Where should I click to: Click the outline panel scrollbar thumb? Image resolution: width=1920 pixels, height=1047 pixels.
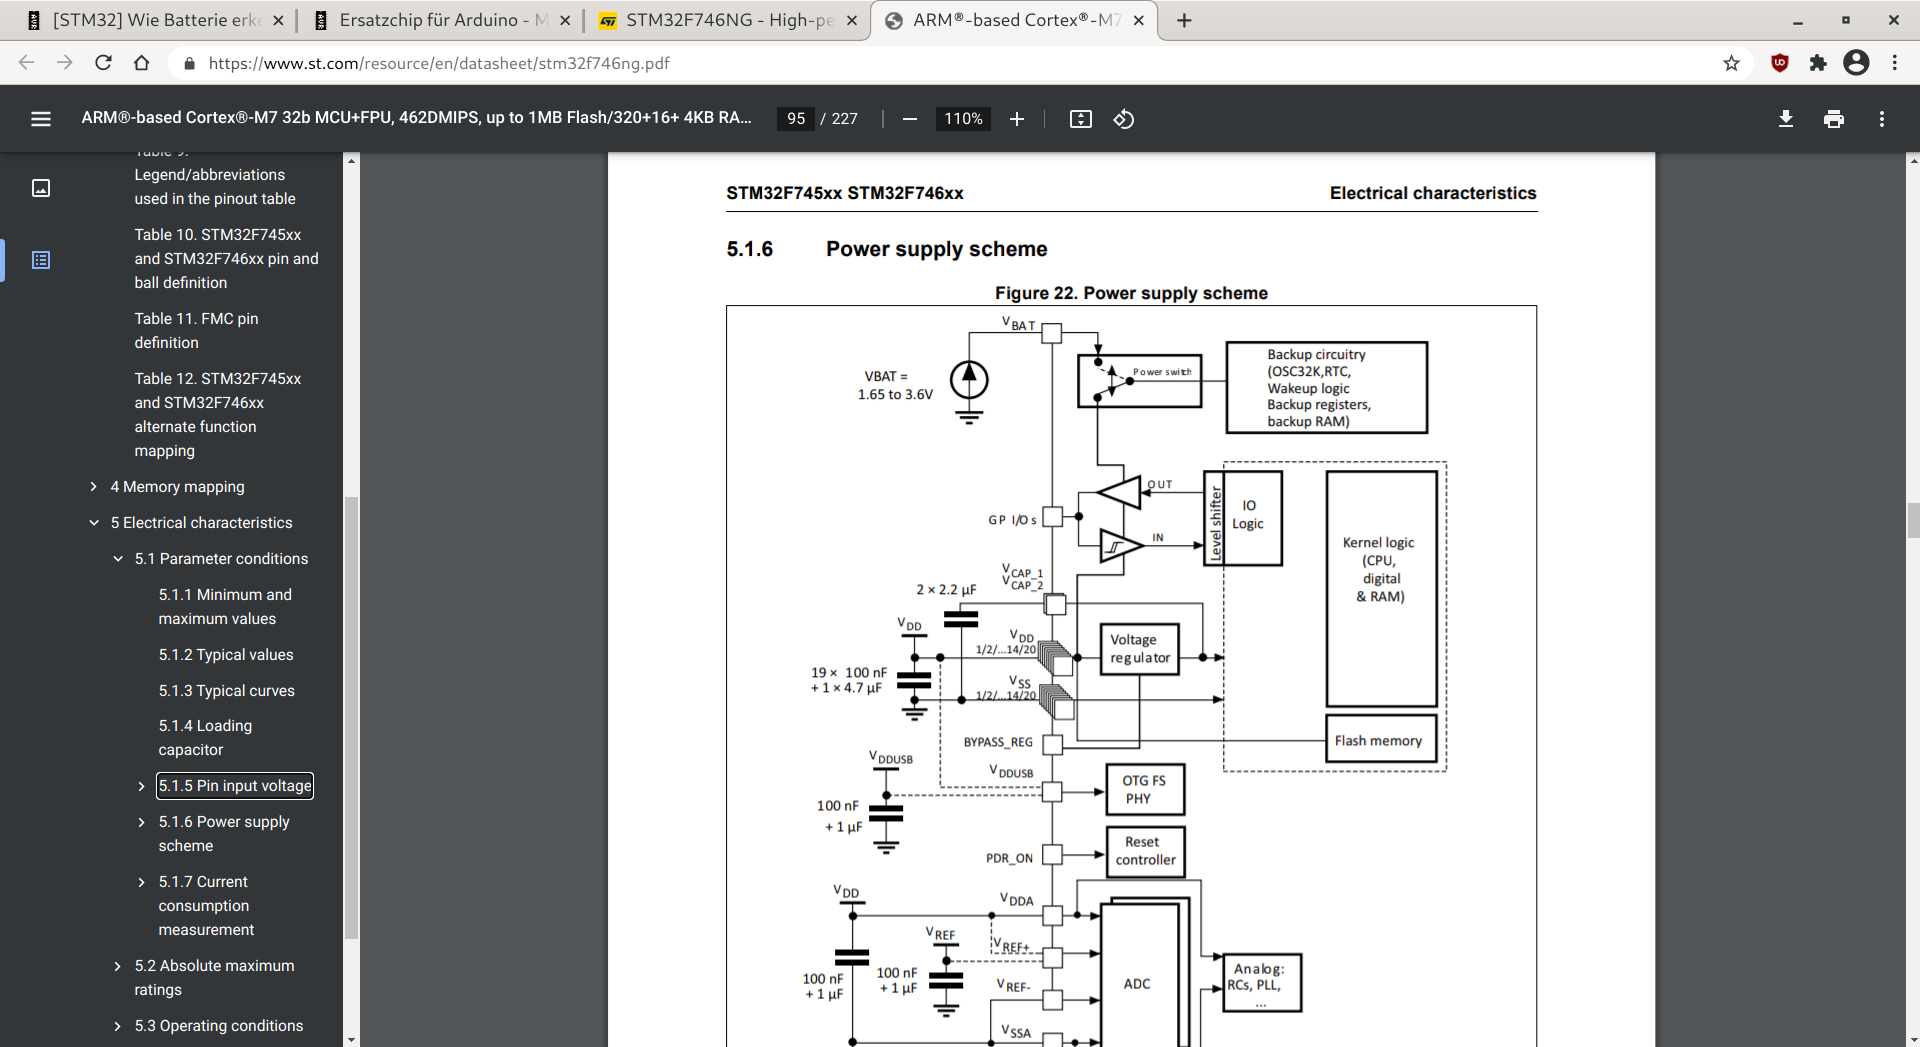[x=351, y=717]
